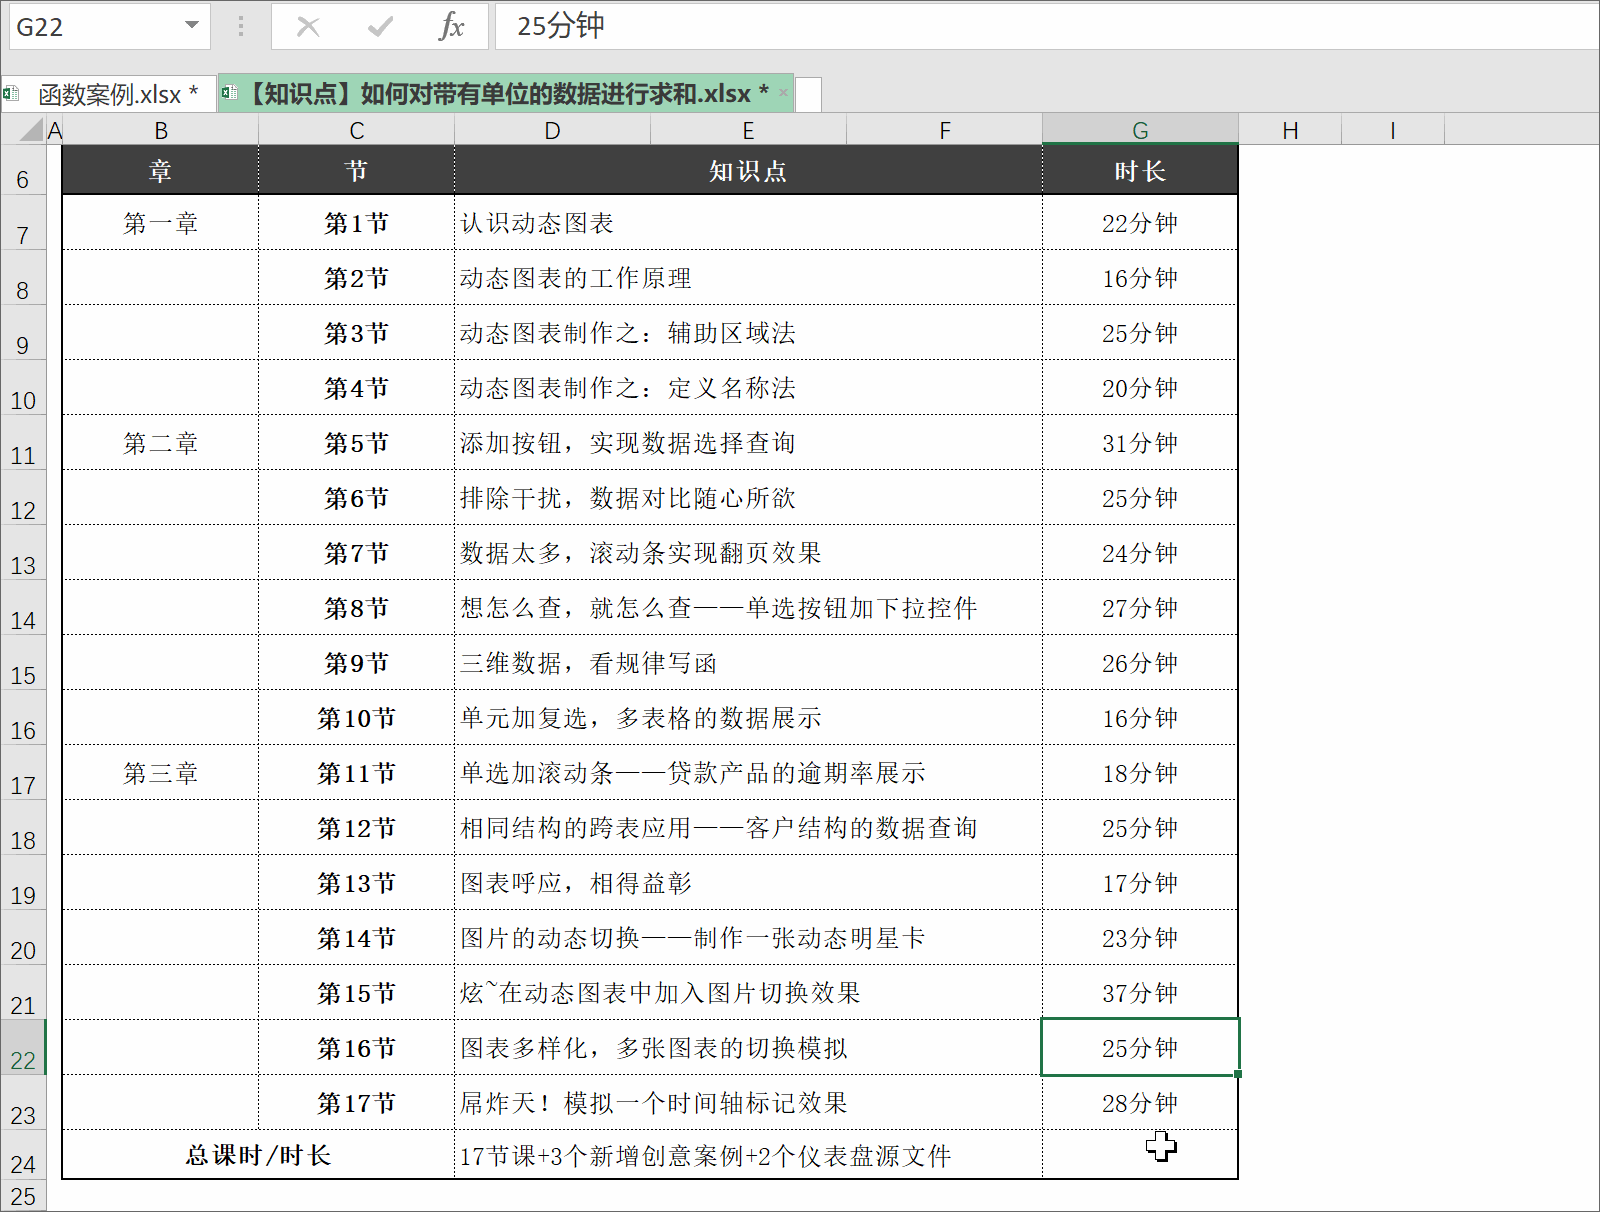Click the 屌炸天！模拟一个时间轴标记效果 cell
1600x1212 pixels.
tap(748, 1103)
